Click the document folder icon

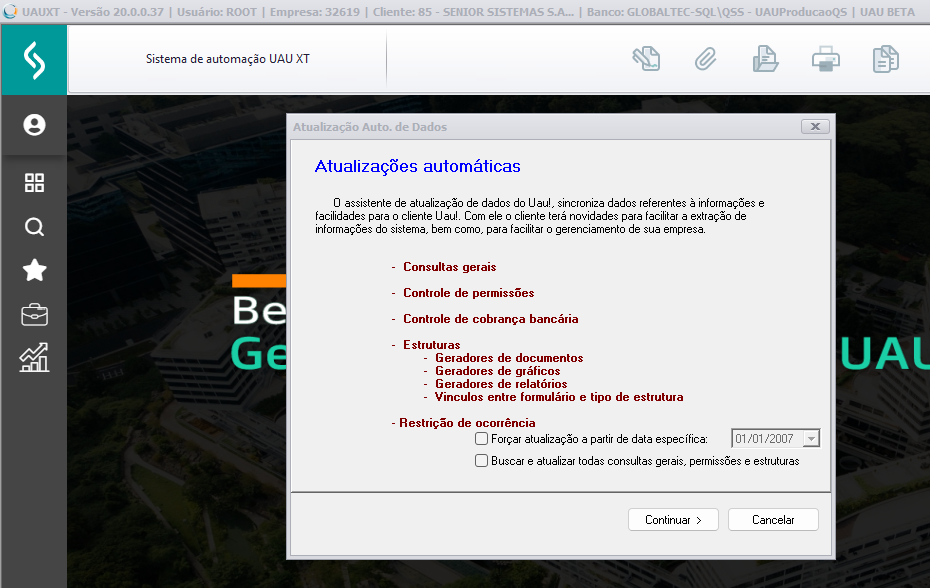pyautogui.click(x=765, y=59)
